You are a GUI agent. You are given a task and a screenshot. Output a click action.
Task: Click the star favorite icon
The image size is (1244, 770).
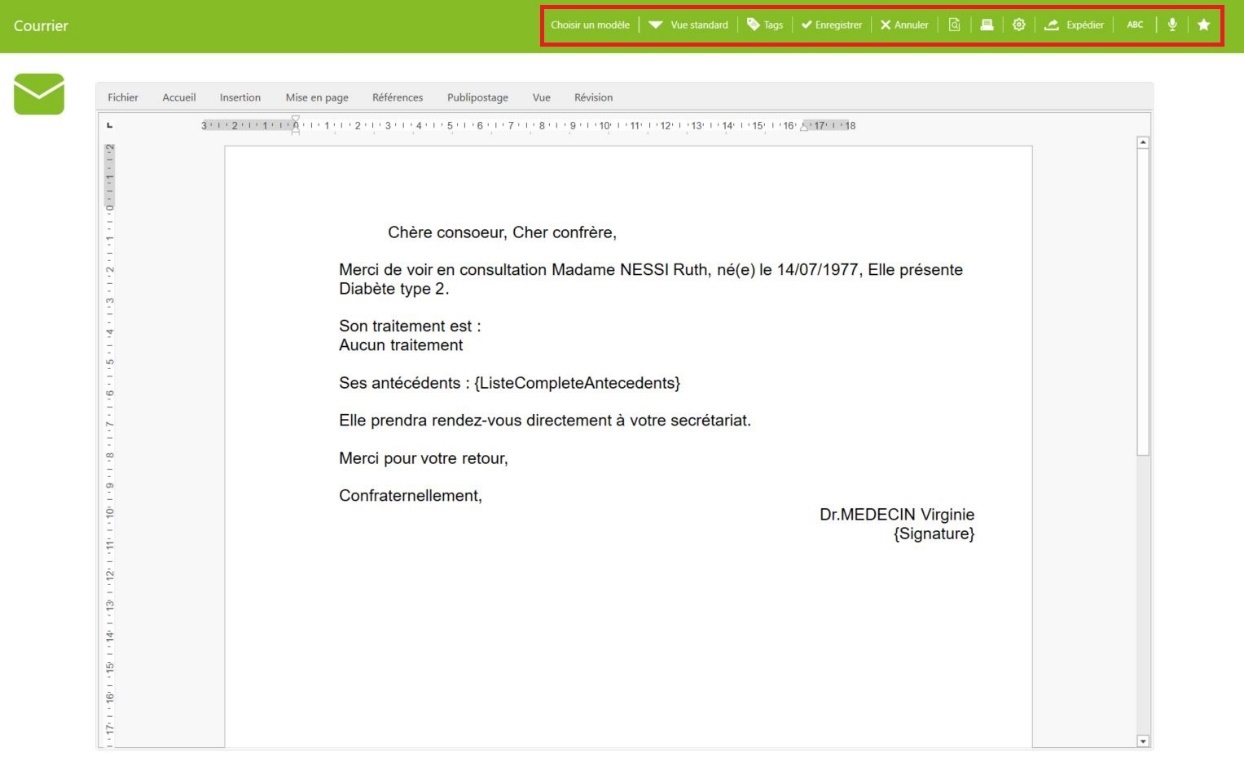[x=1204, y=25]
